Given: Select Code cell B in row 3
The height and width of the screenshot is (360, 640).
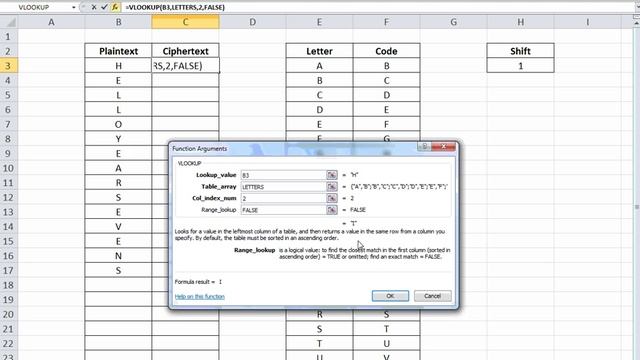Looking at the screenshot, I should coord(386,66).
